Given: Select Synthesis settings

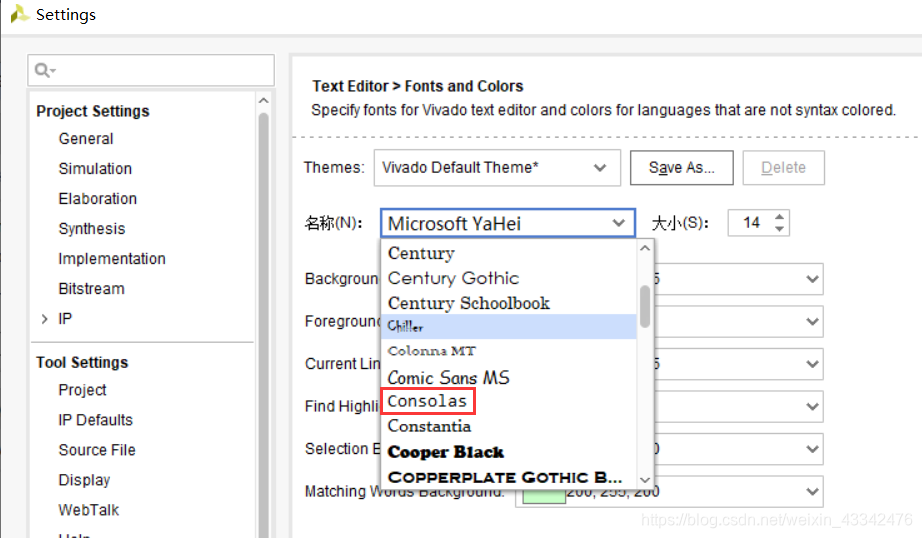Looking at the screenshot, I should pos(92,229).
